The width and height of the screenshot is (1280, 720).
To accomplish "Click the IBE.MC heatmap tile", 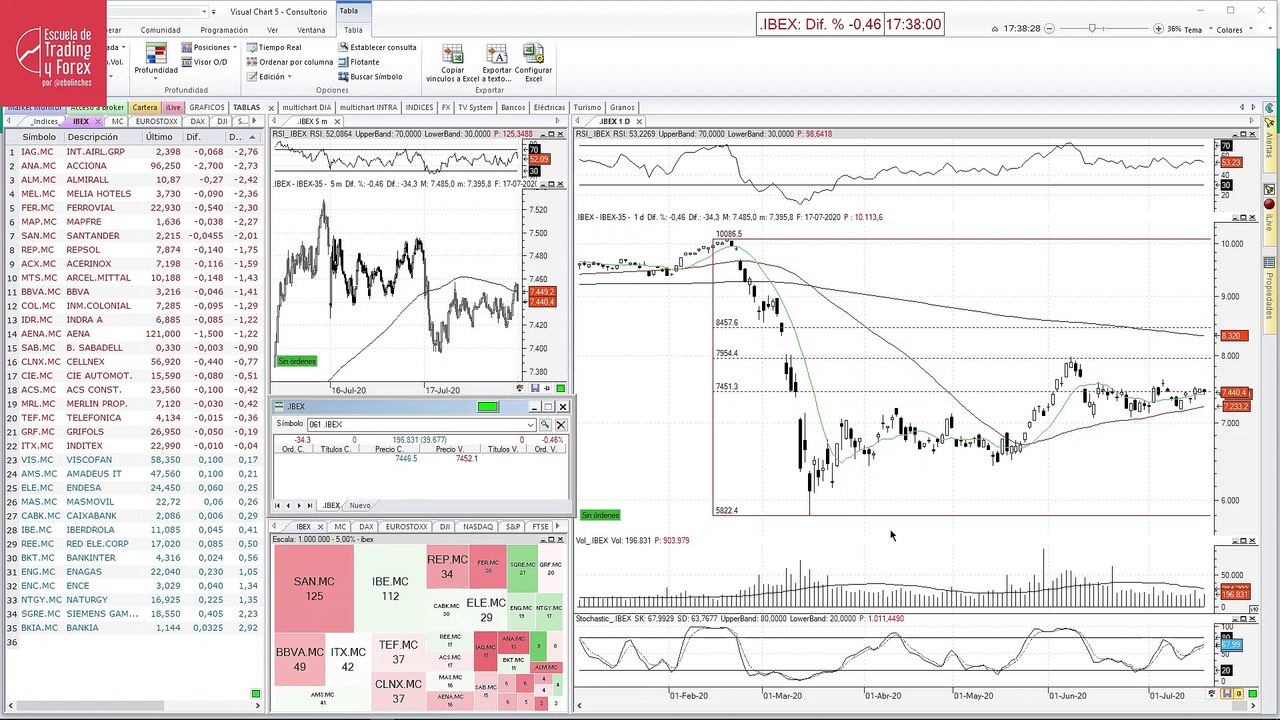I will [390, 589].
